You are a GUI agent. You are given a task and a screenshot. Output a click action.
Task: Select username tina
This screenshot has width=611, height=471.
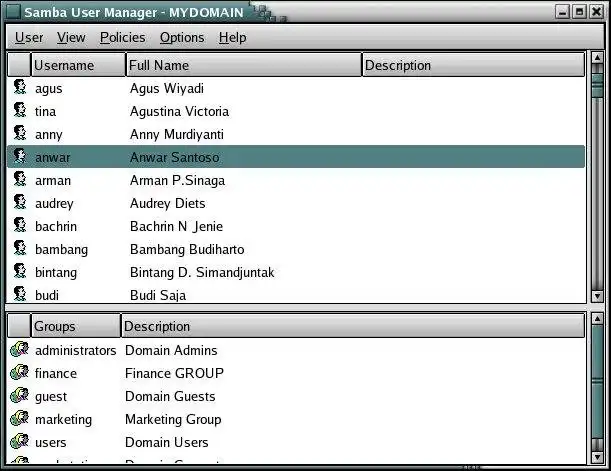(46, 111)
